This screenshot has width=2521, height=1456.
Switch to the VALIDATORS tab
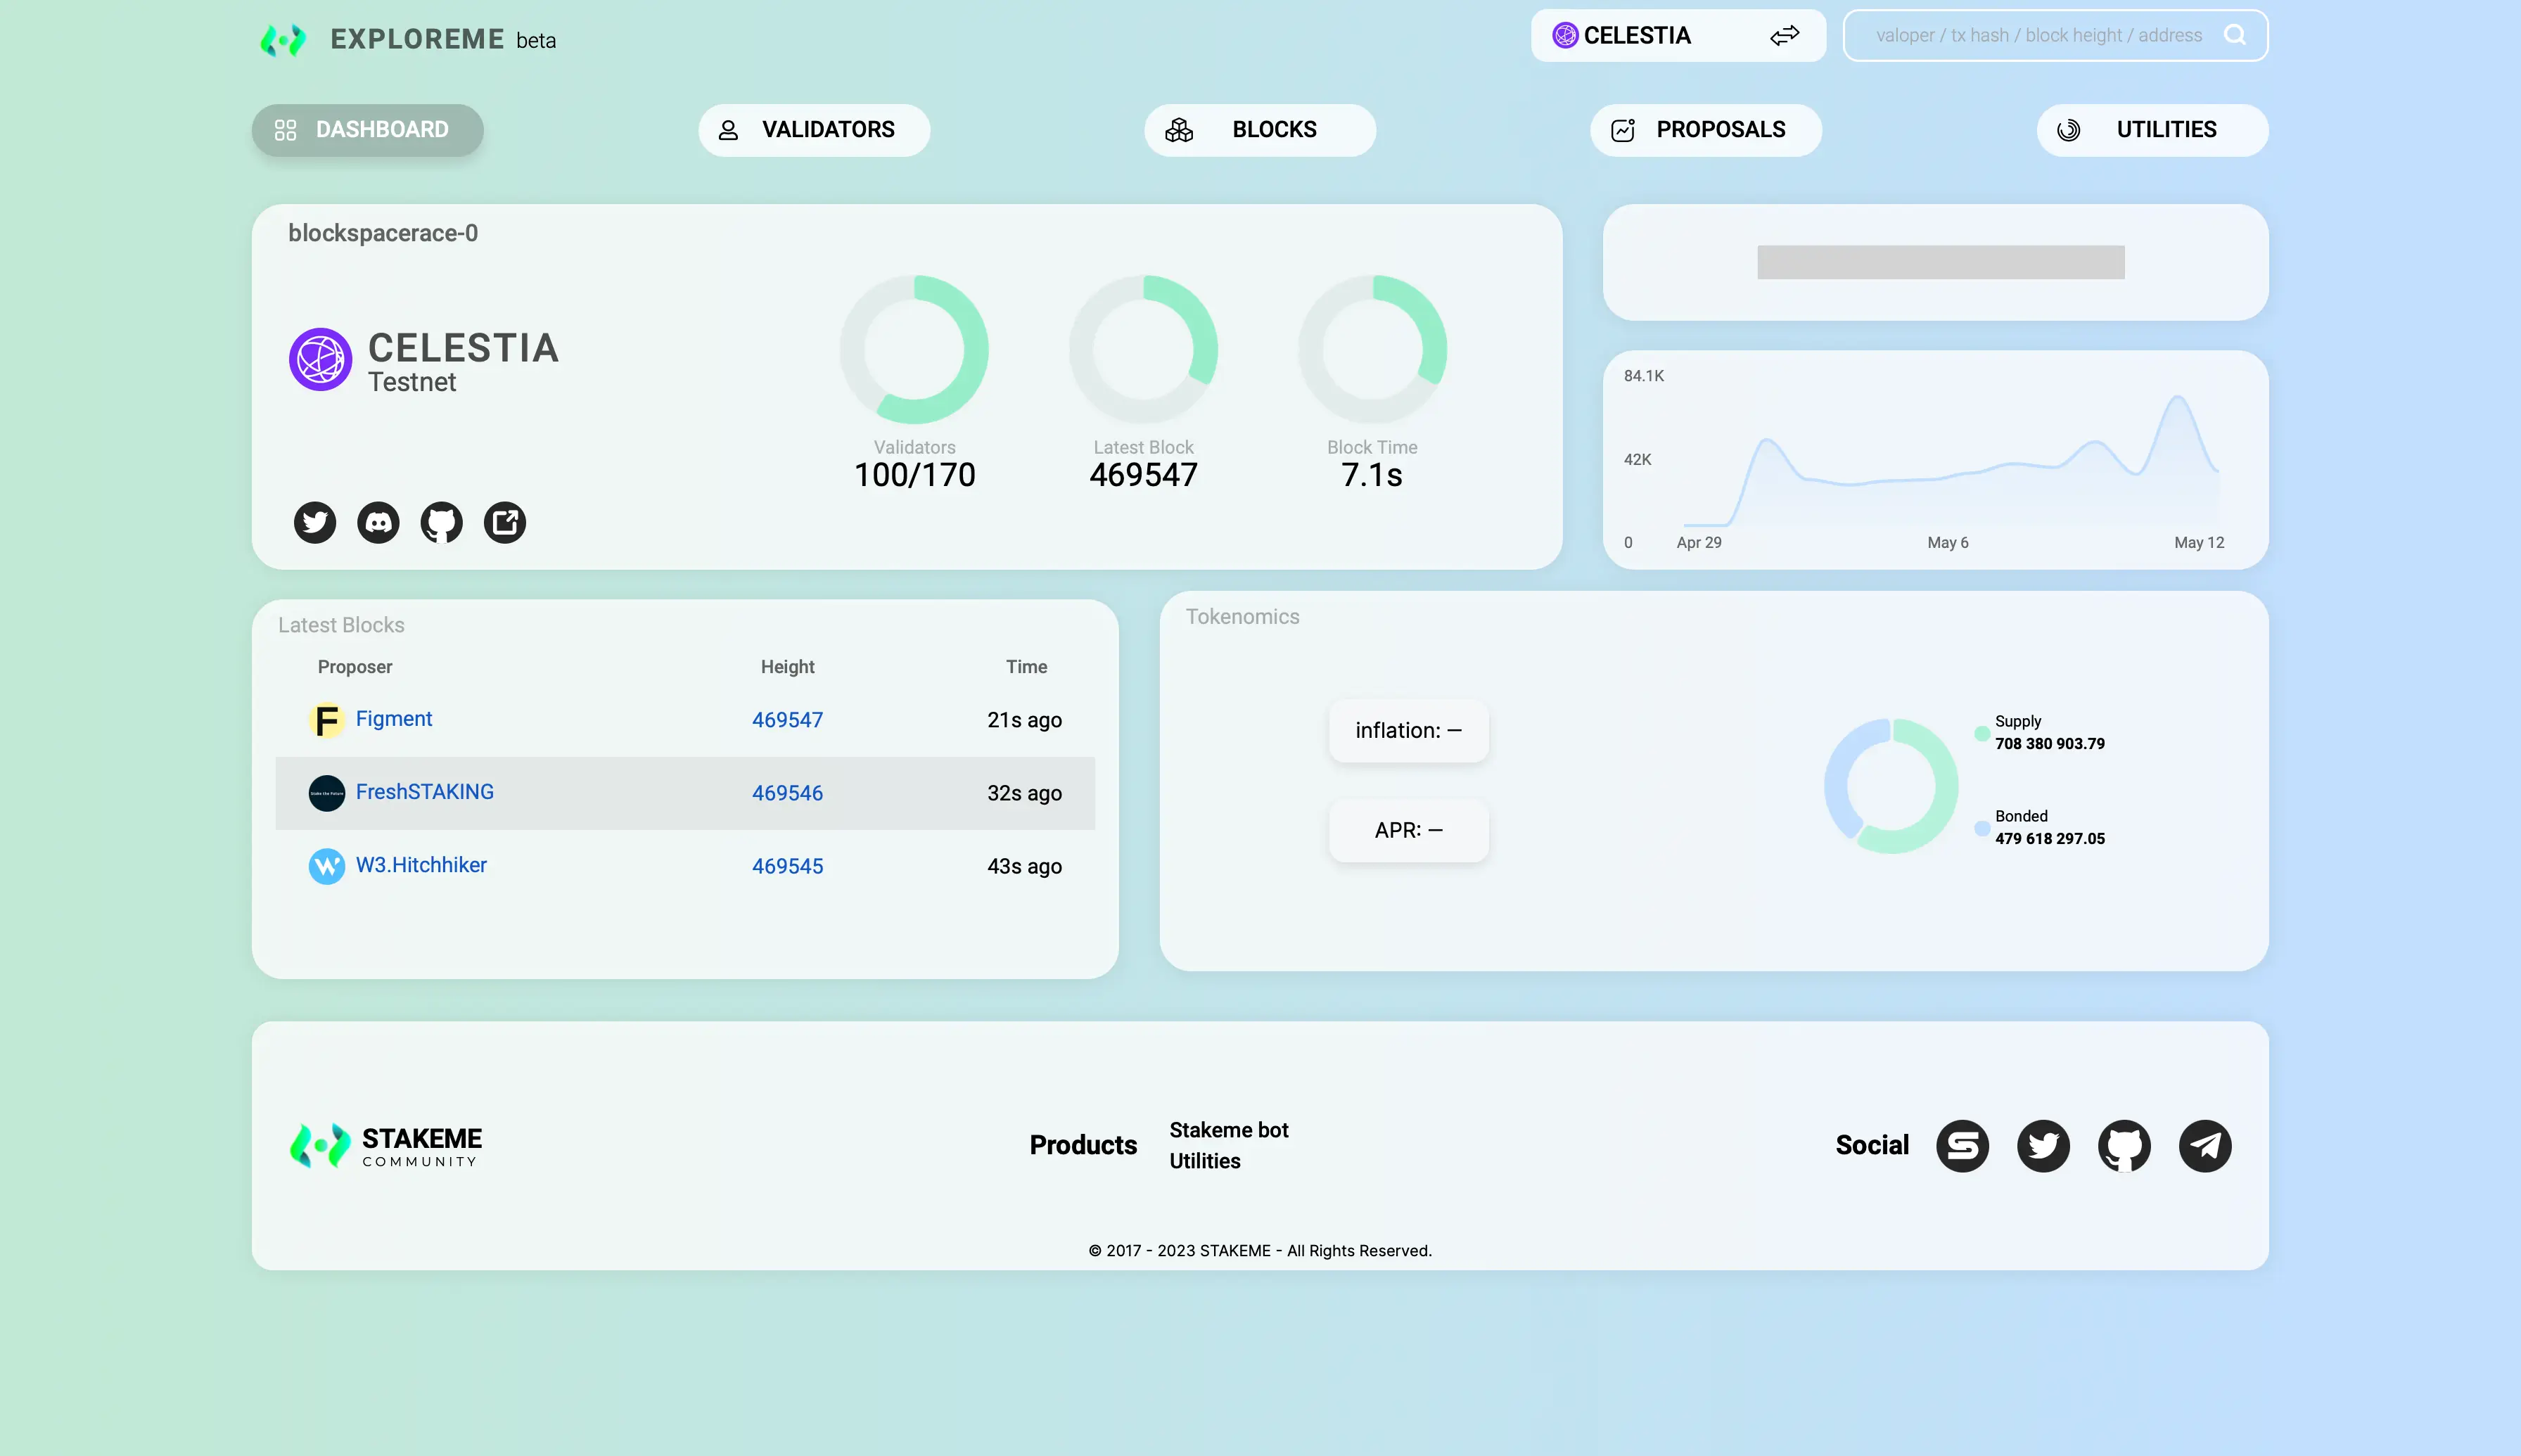coord(814,130)
